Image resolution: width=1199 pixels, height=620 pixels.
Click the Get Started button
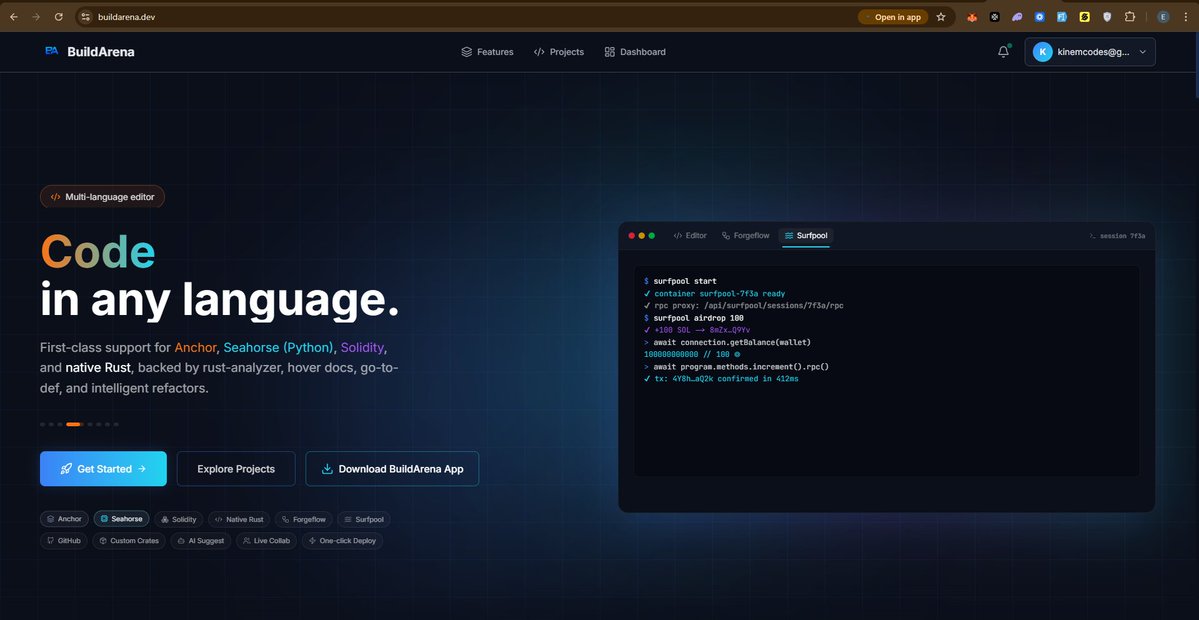[x=103, y=469]
